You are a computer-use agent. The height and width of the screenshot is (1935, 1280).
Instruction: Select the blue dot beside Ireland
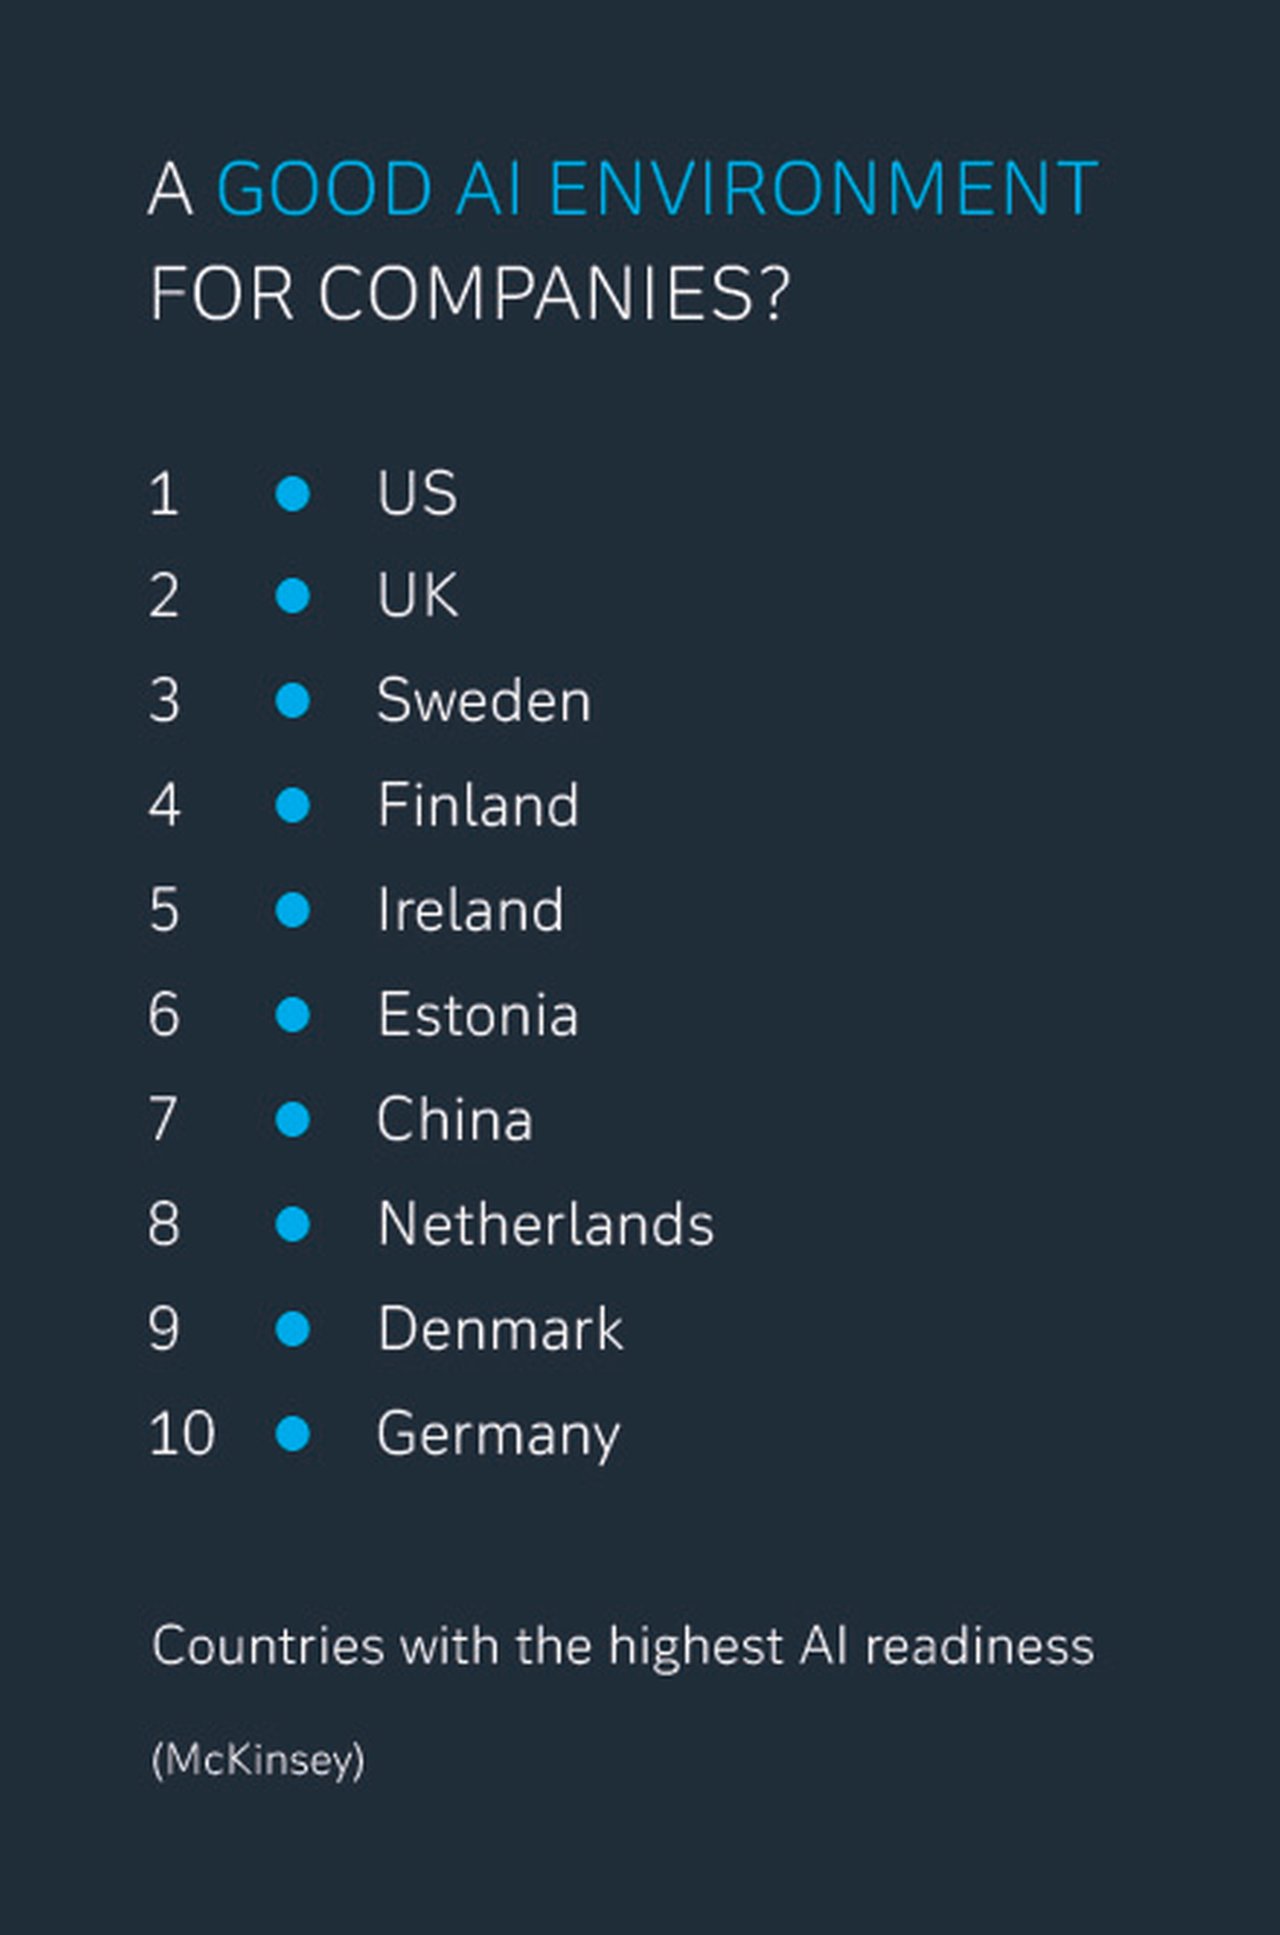[x=292, y=911]
